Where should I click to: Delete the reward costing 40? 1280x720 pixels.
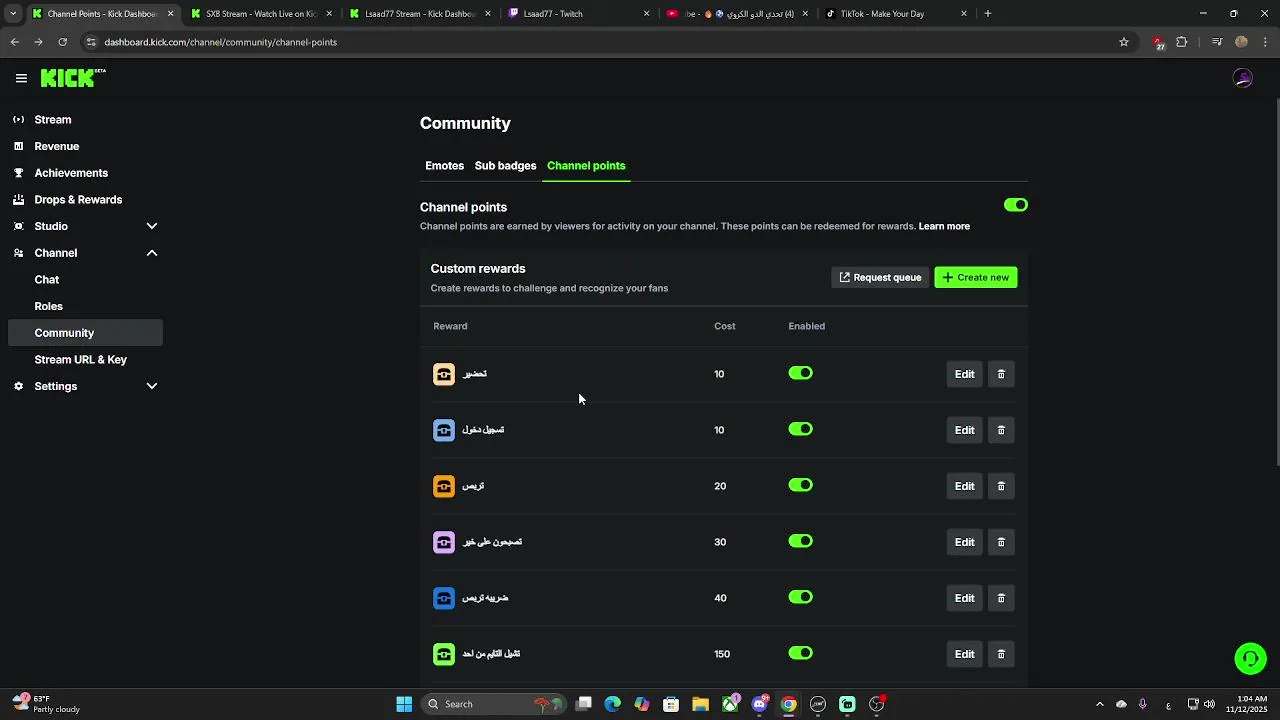click(x=1001, y=598)
